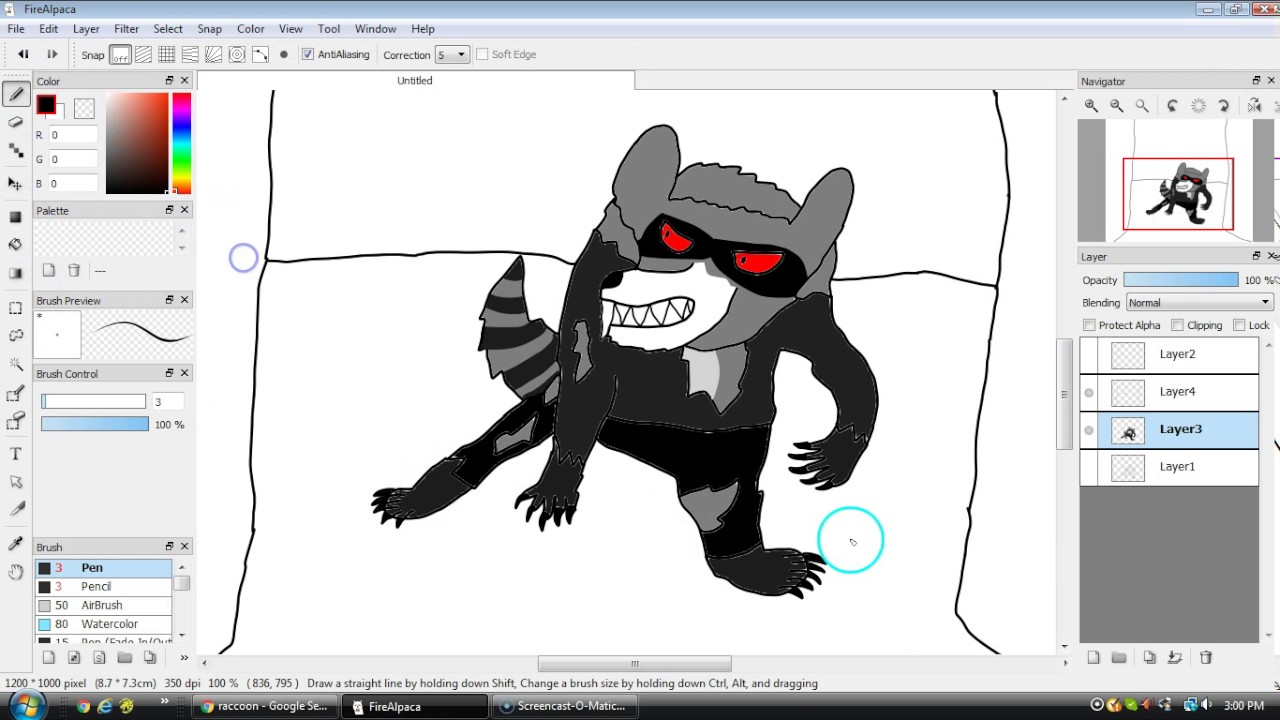Viewport: 1280px width, 720px height.
Task: Select Layer2 in the layer list
Action: point(1169,354)
